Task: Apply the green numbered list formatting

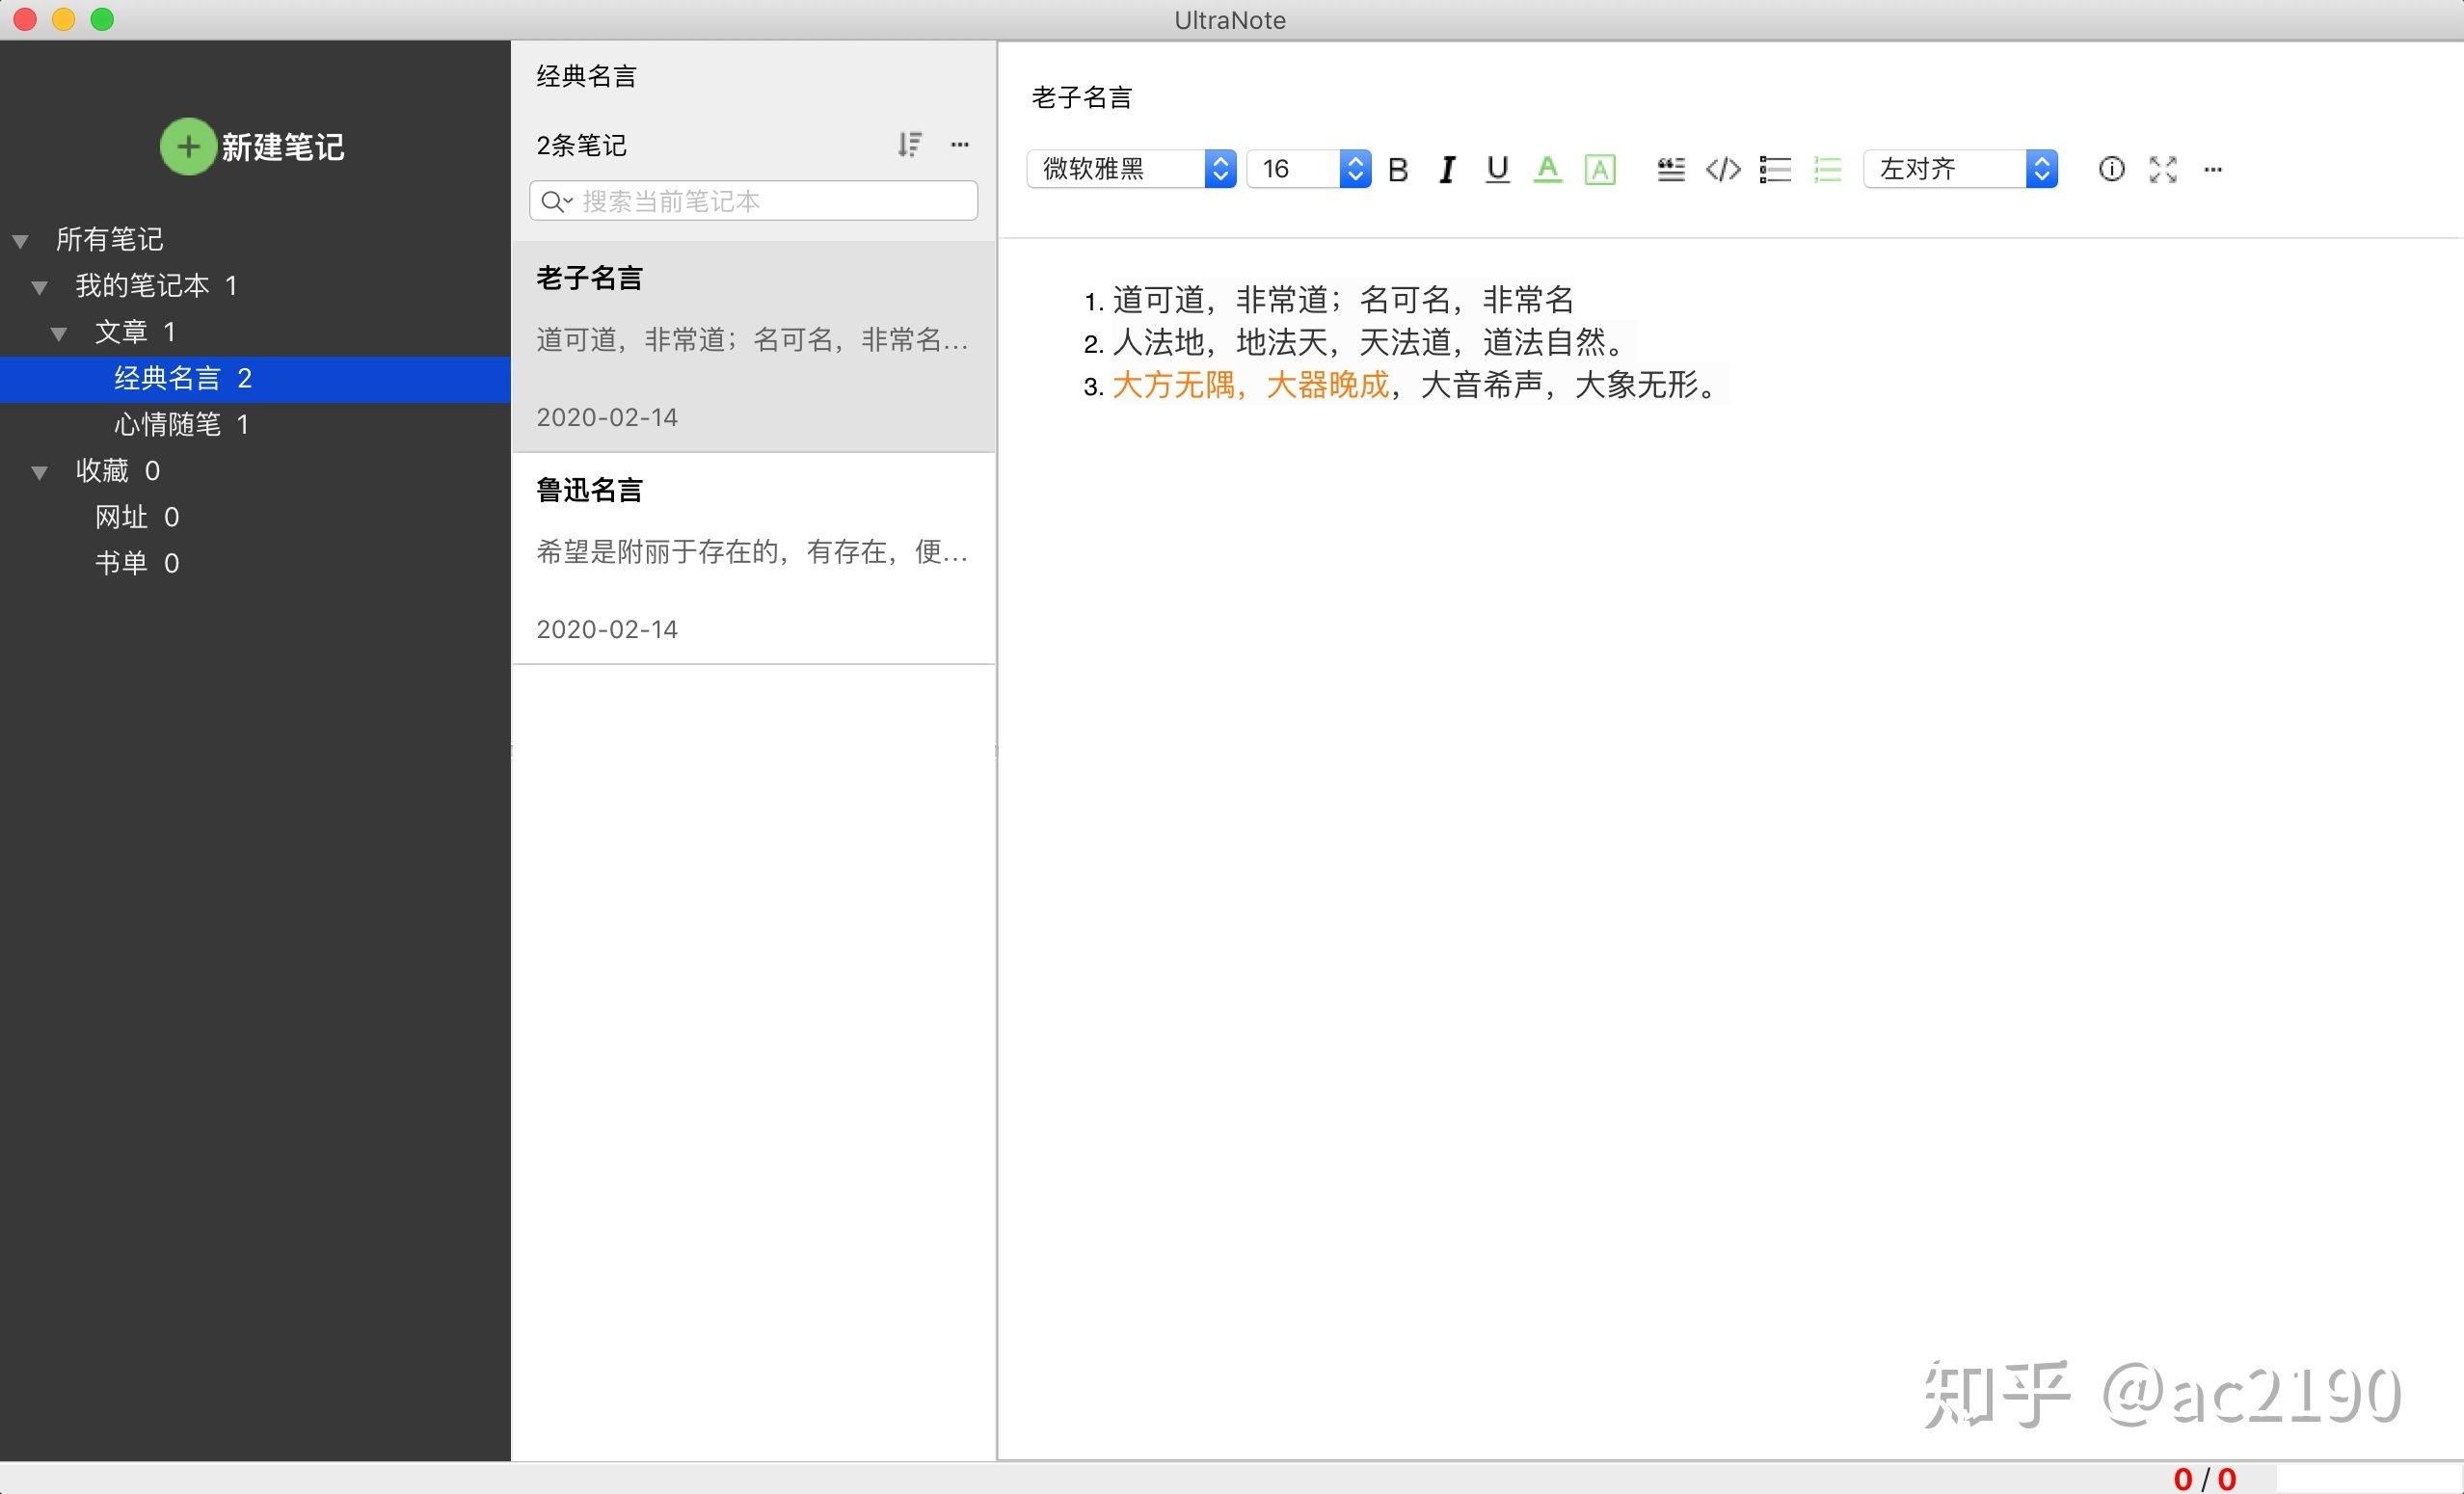Action: [x=1827, y=170]
